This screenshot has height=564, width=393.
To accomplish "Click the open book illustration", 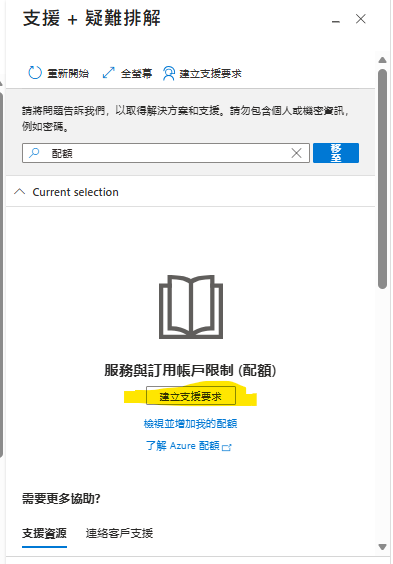I will pos(191,307).
